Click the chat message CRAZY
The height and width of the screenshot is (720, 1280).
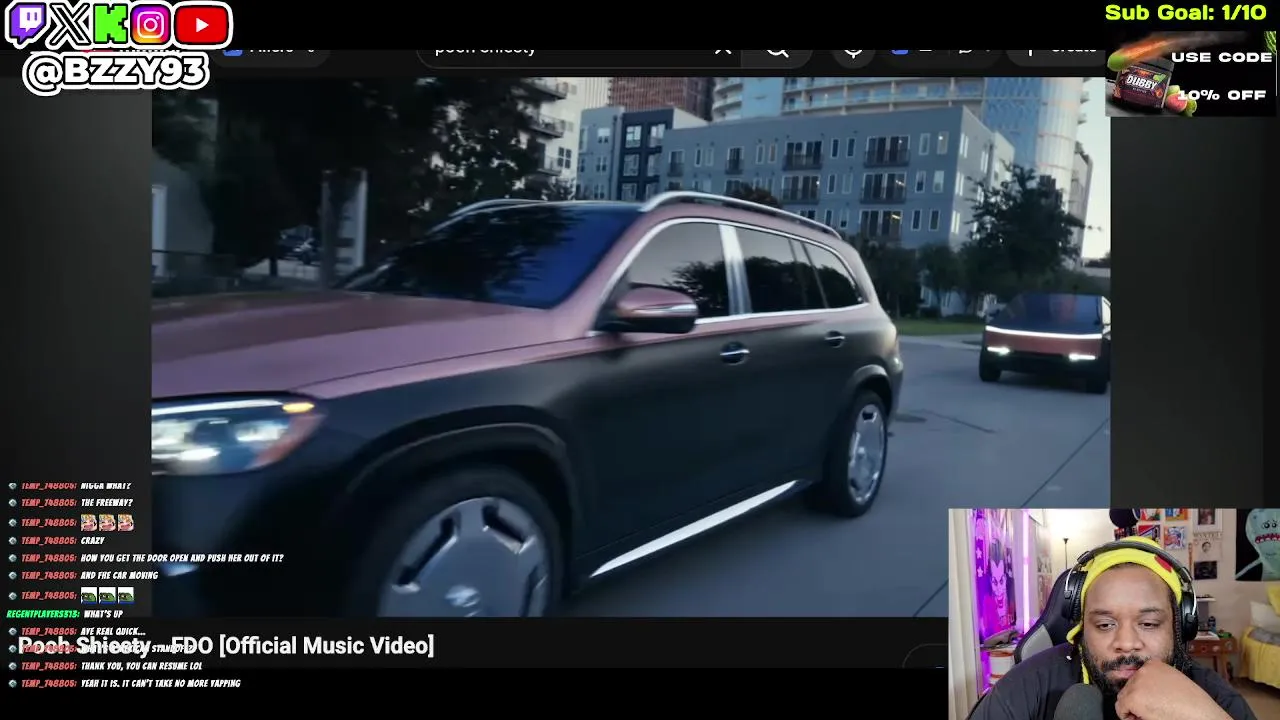(x=92, y=540)
